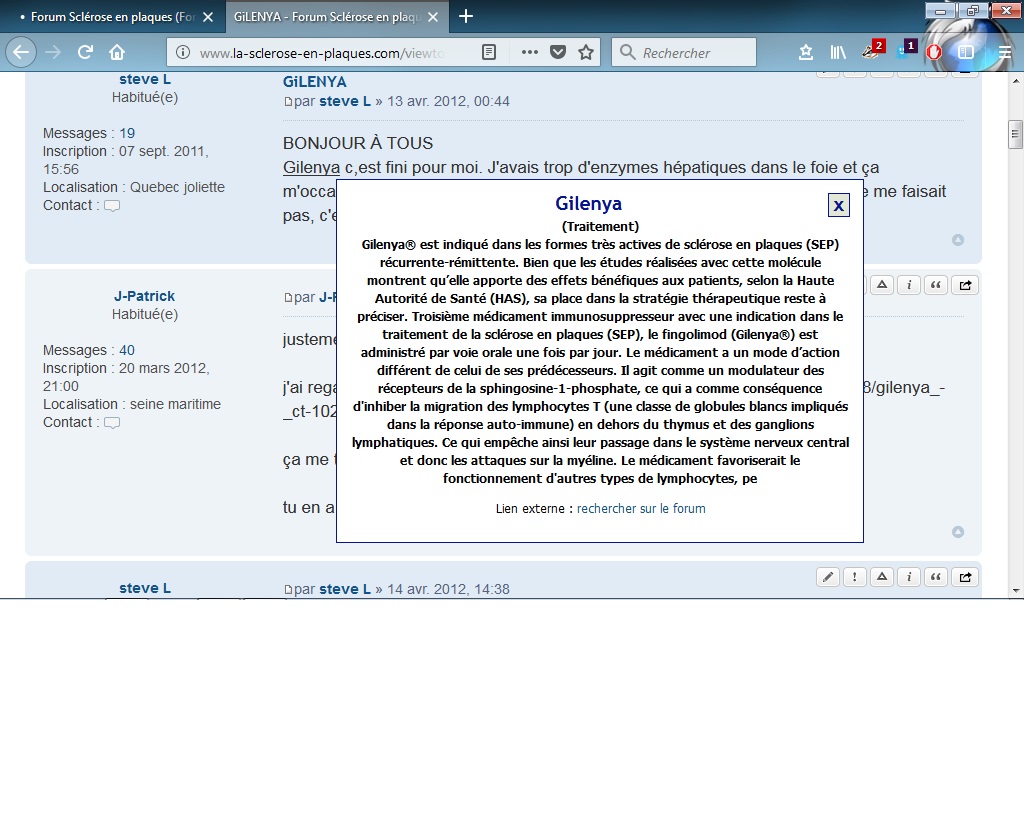1024x816 pixels.
Task: Open page actions three-dot menu
Action: tap(530, 52)
